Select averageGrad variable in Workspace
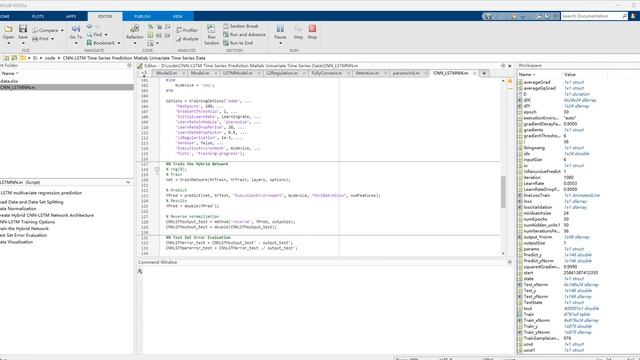This screenshot has width=640, height=360. pyautogui.click(x=537, y=82)
